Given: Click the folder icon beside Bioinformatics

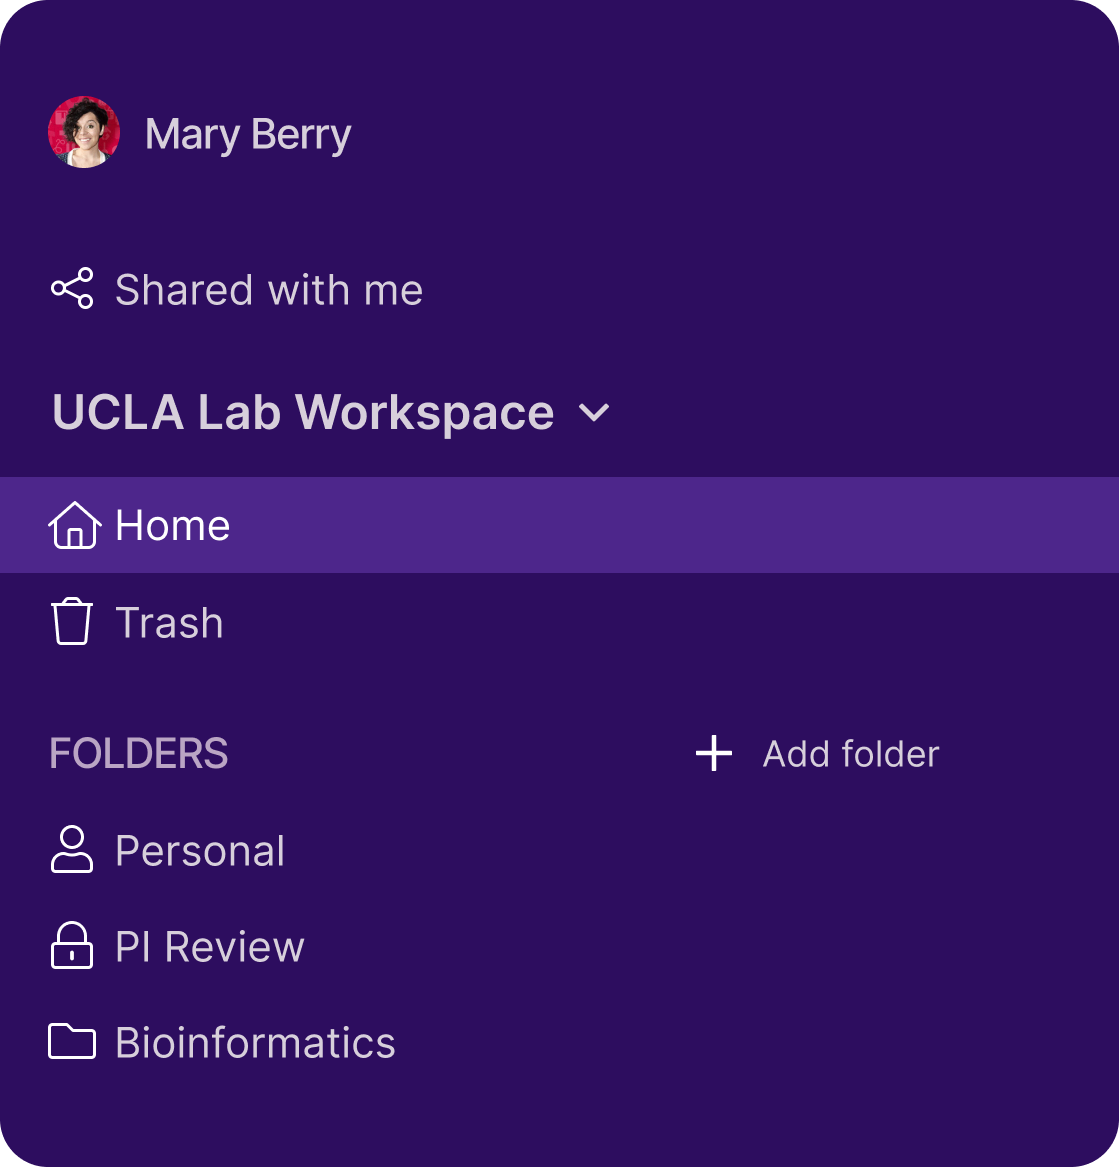Looking at the screenshot, I should 72,1042.
